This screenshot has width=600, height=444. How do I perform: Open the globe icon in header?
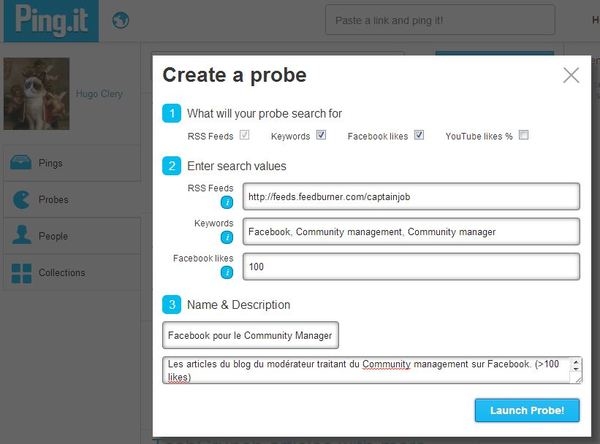tap(121, 20)
